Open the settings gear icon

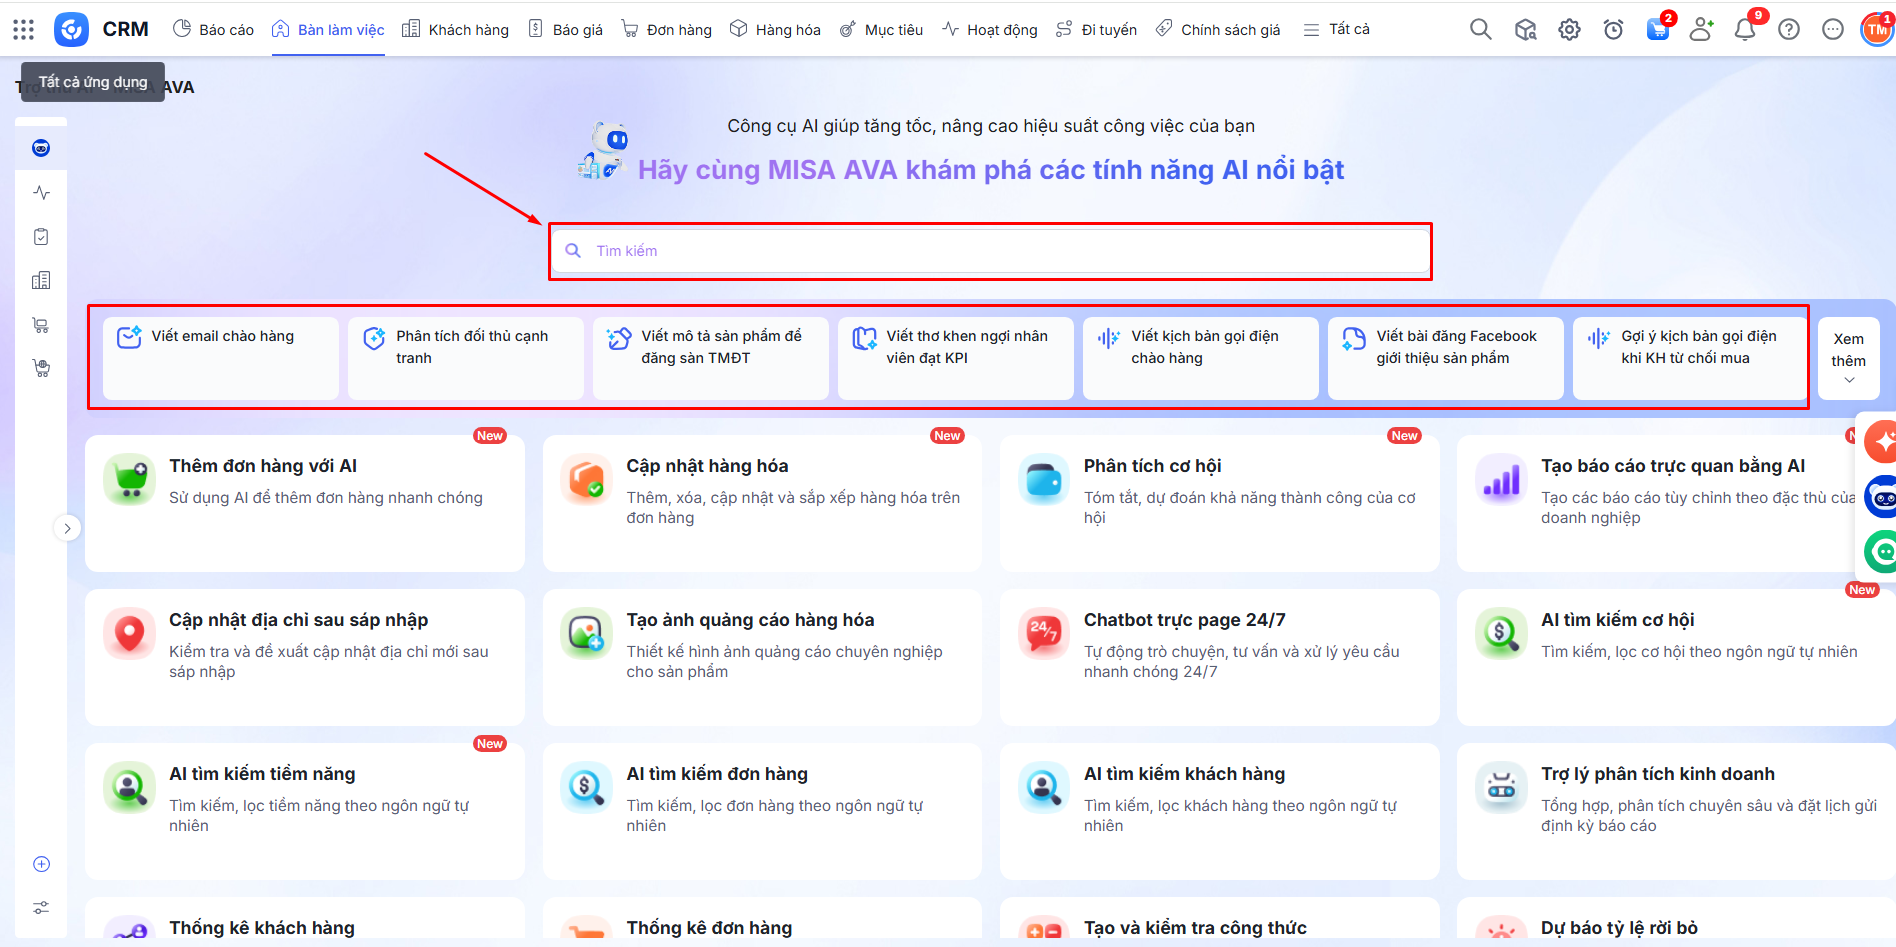click(x=1569, y=30)
